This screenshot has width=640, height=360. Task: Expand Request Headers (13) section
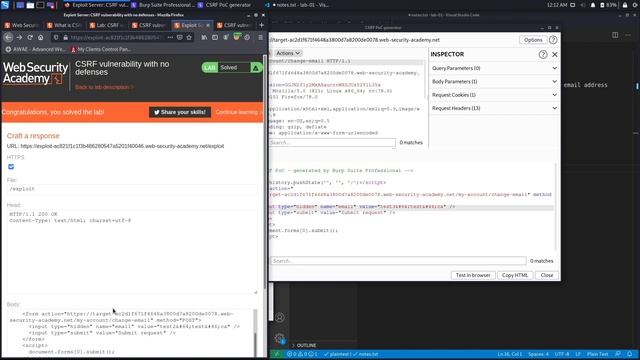[494, 108]
